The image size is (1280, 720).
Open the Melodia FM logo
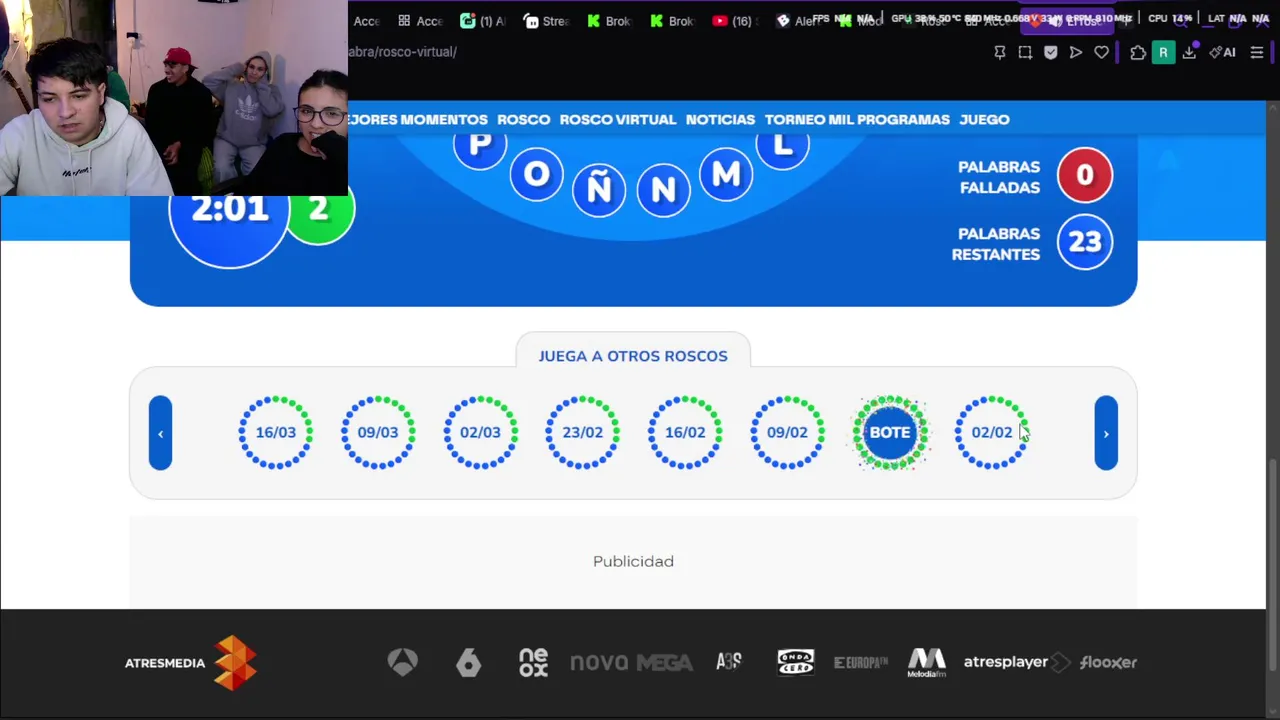pyautogui.click(x=927, y=662)
